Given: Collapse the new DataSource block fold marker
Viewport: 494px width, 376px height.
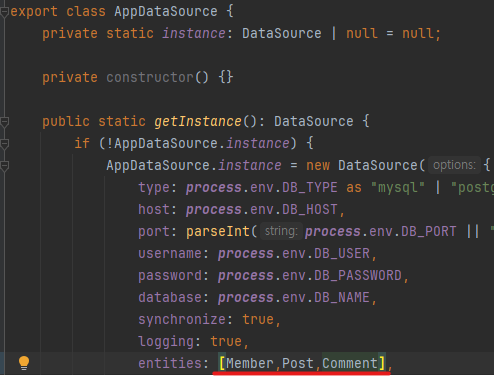Looking at the screenshot, I should pyautogui.click(x=4, y=166).
